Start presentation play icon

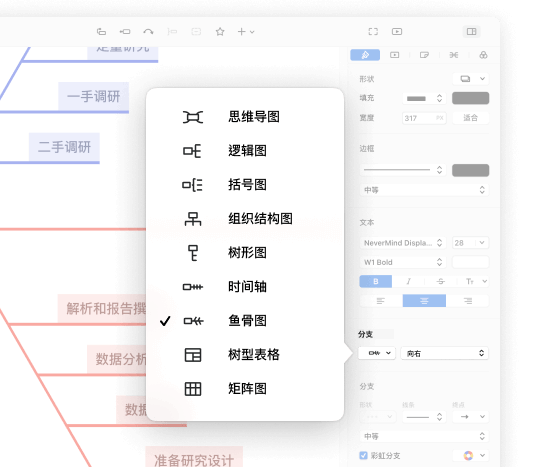(x=397, y=32)
